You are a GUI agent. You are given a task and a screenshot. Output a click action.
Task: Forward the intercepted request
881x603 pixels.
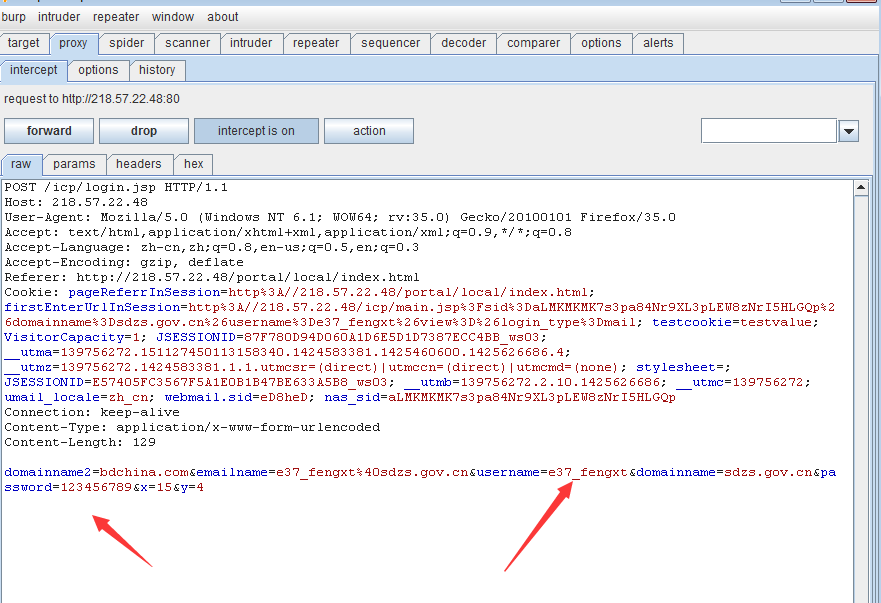pos(49,131)
